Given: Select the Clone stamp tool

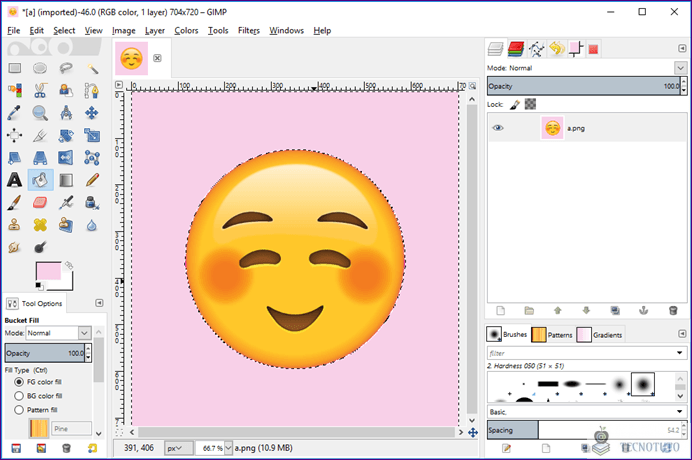Looking at the screenshot, I should 15,225.
